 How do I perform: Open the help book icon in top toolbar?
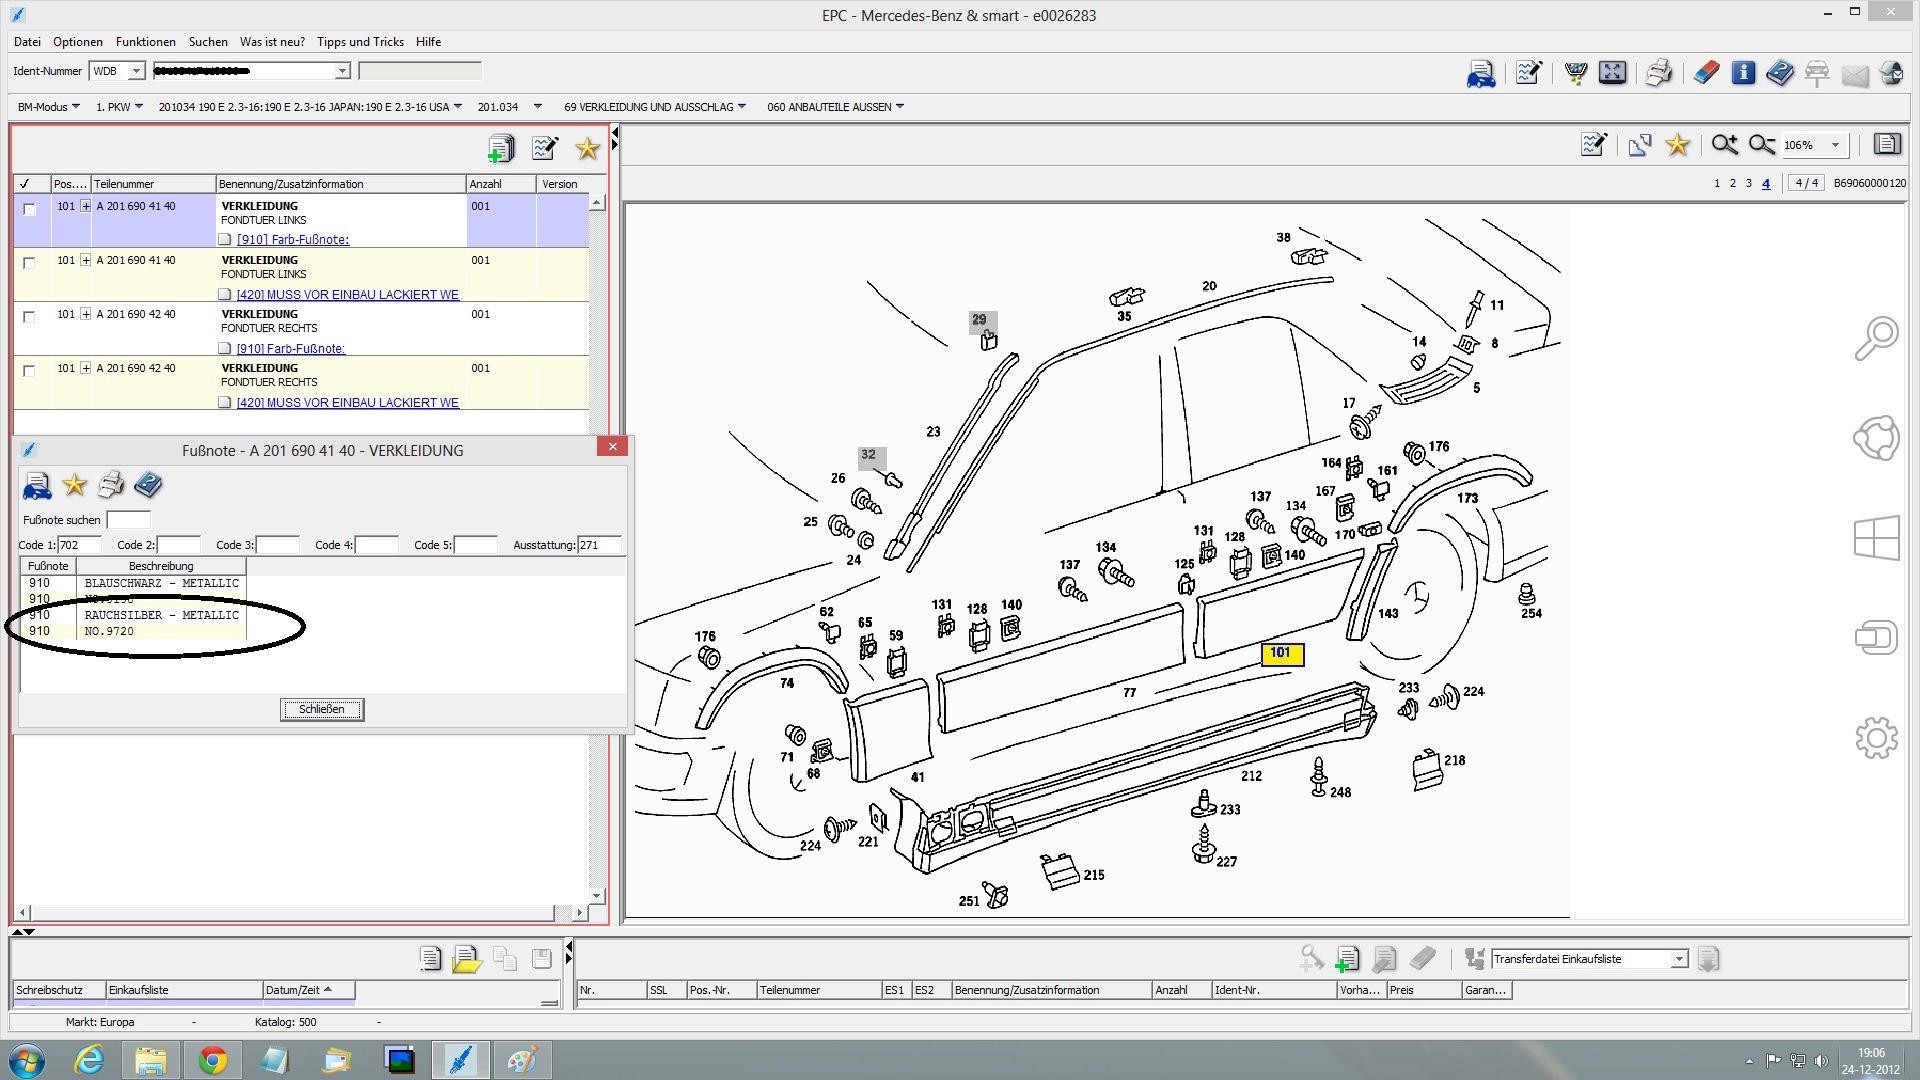click(1780, 73)
